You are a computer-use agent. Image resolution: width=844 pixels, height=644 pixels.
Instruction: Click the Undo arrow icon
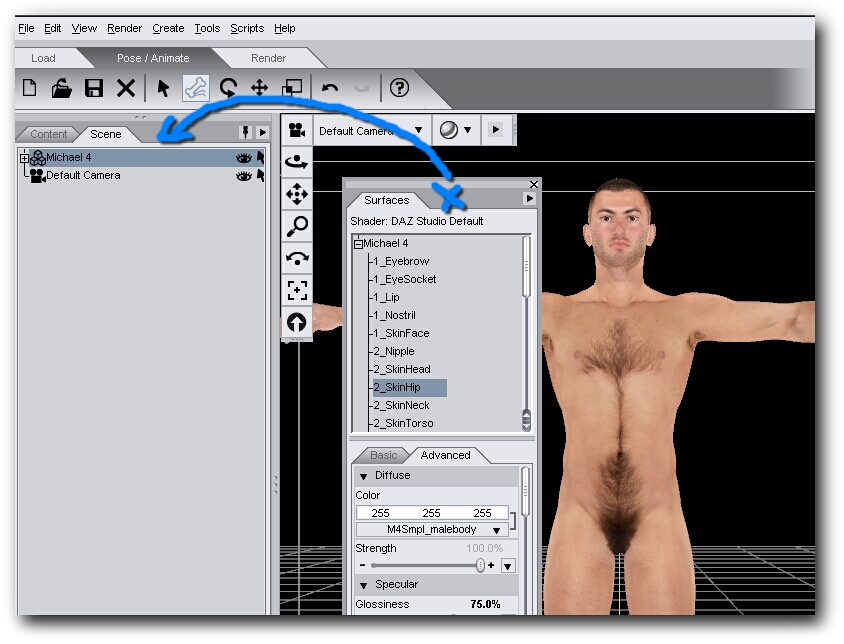coord(329,87)
